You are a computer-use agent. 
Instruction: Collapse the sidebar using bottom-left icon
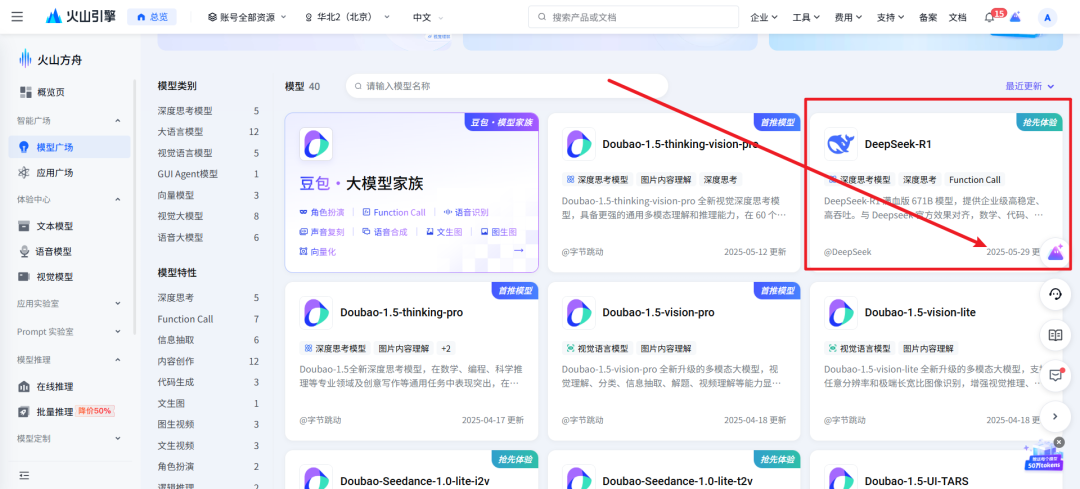25,475
